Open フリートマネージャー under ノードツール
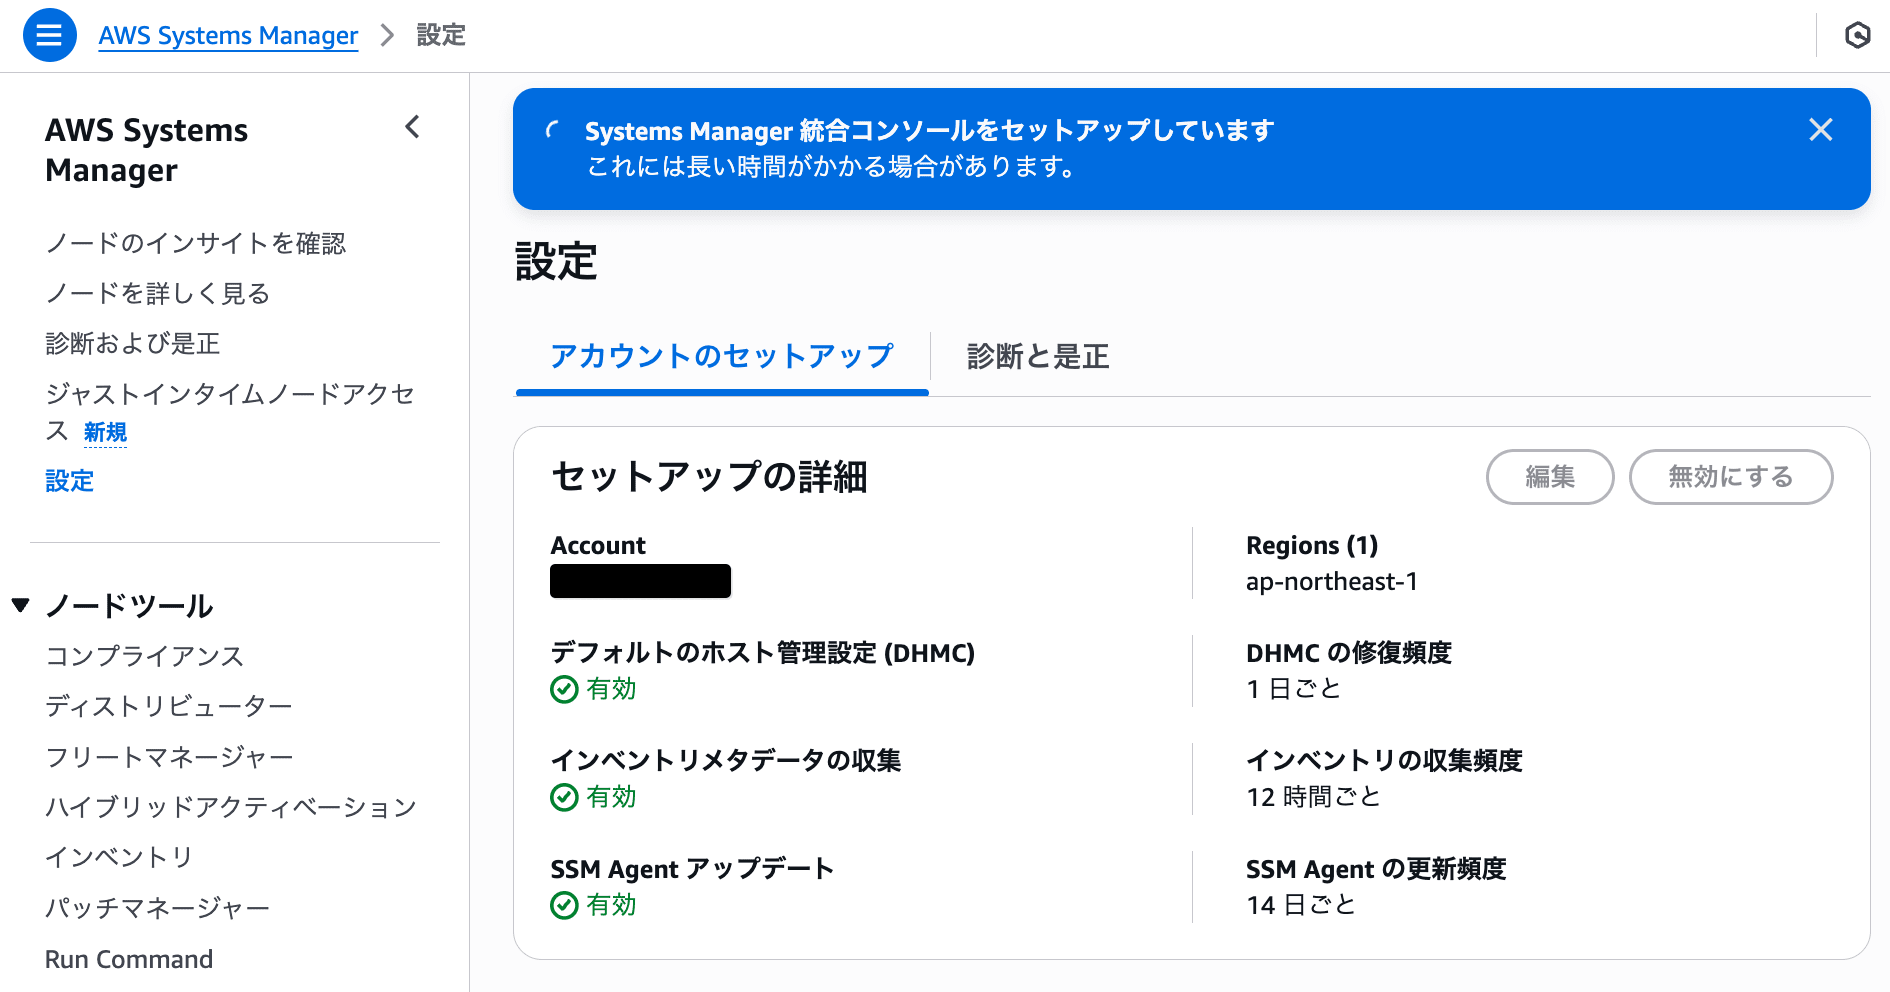Screen dimensions: 1890x992 coord(169,757)
